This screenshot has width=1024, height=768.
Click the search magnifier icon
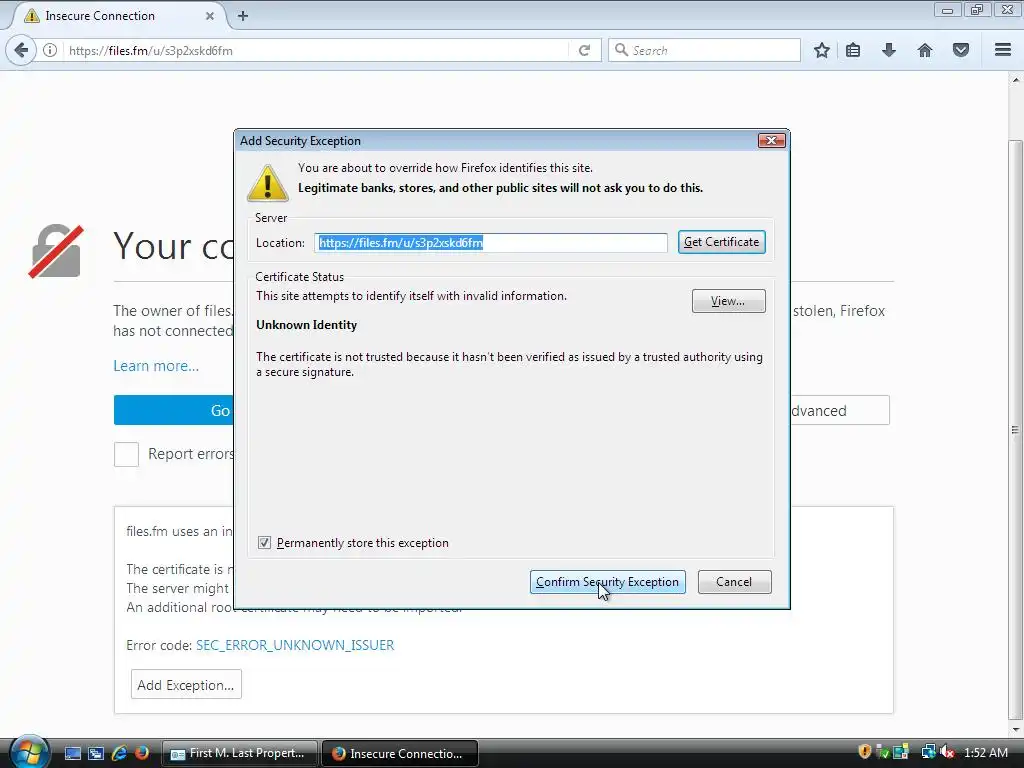tap(621, 50)
